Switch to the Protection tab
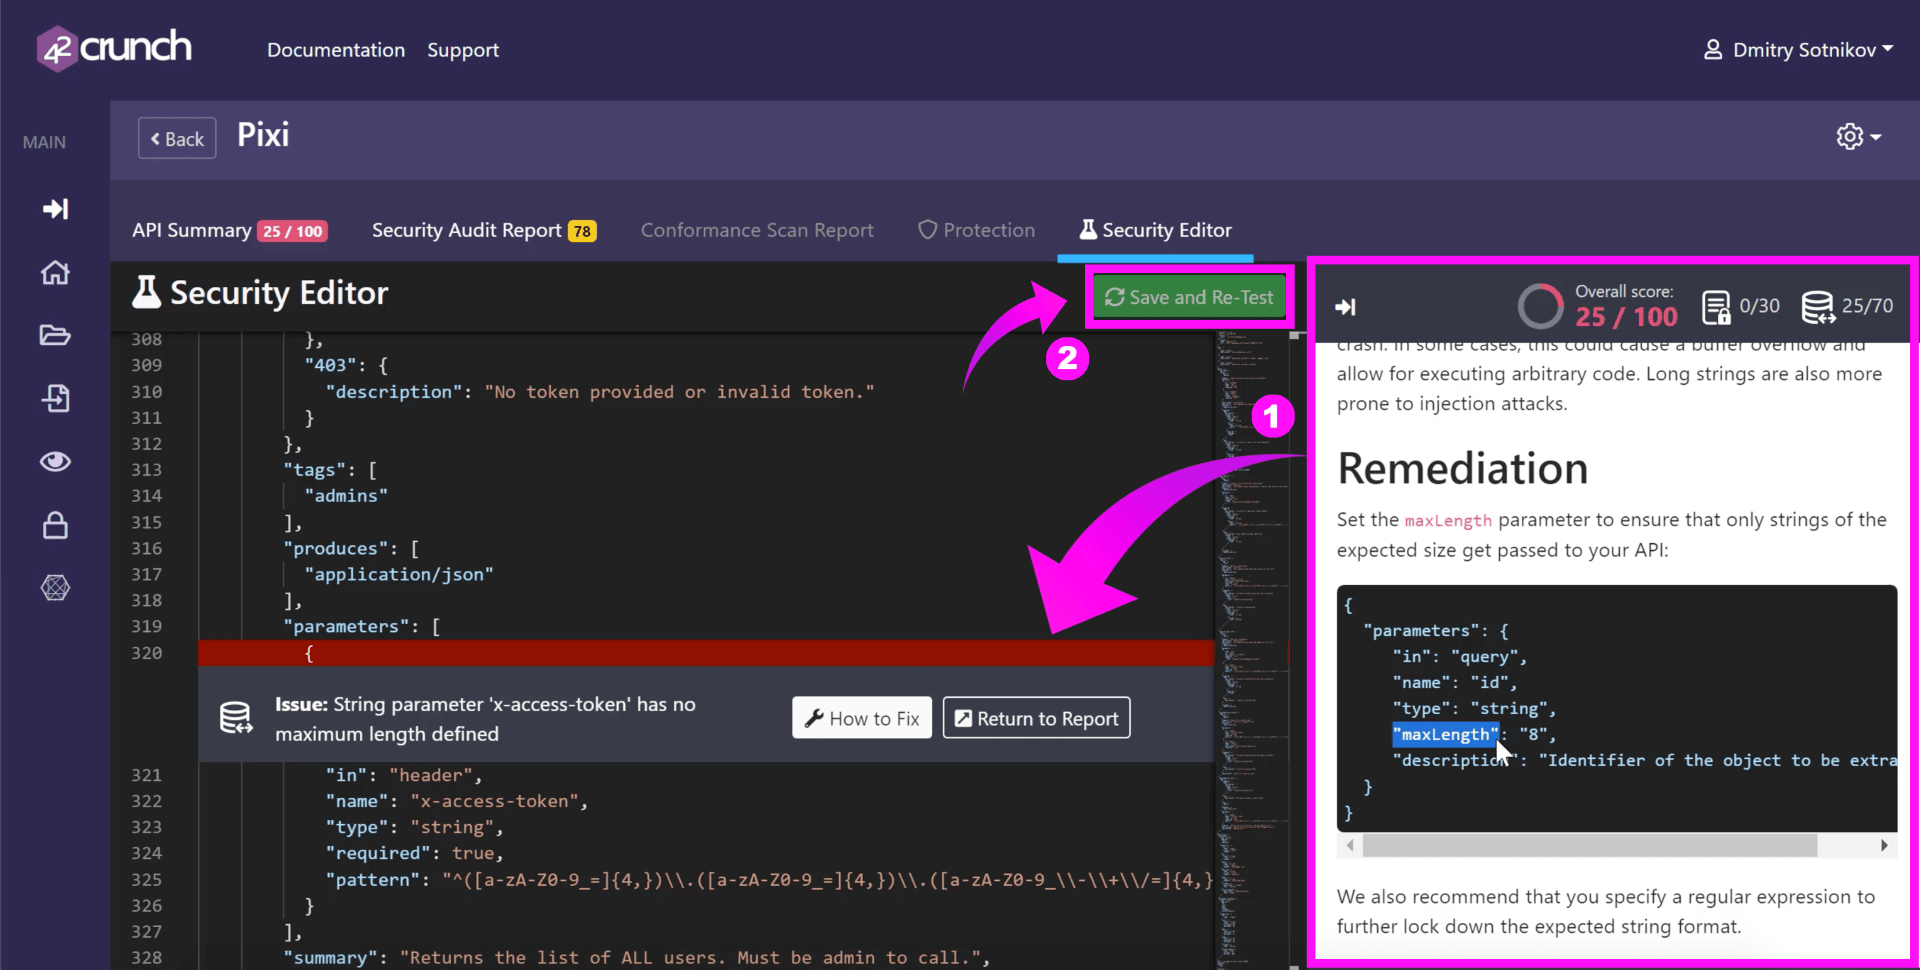Screen dimensions: 1920x970 976,230
